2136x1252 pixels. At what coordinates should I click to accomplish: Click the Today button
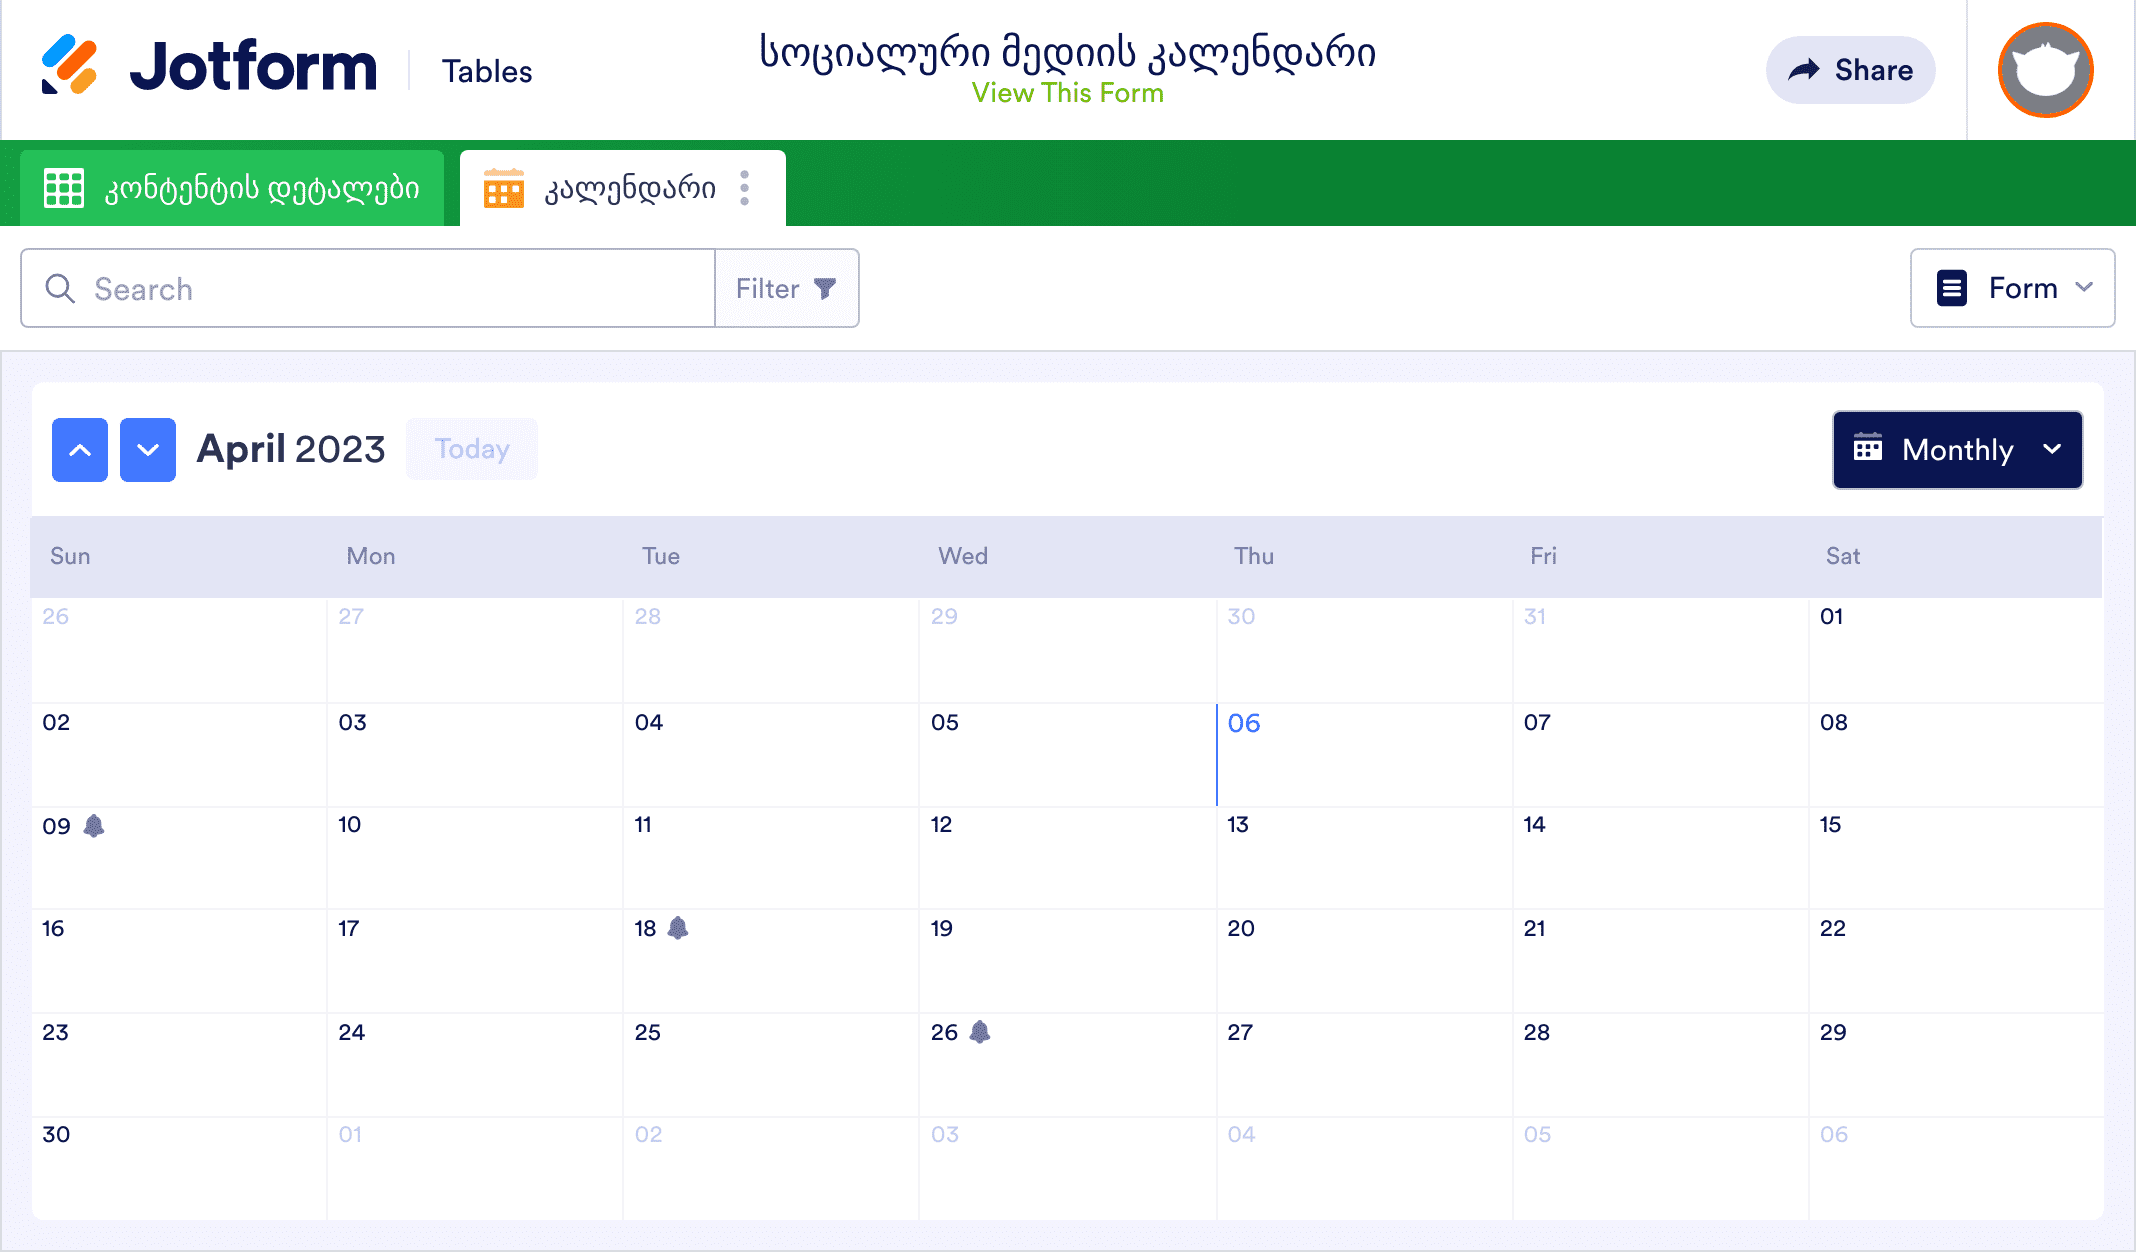(x=472, y=449)
